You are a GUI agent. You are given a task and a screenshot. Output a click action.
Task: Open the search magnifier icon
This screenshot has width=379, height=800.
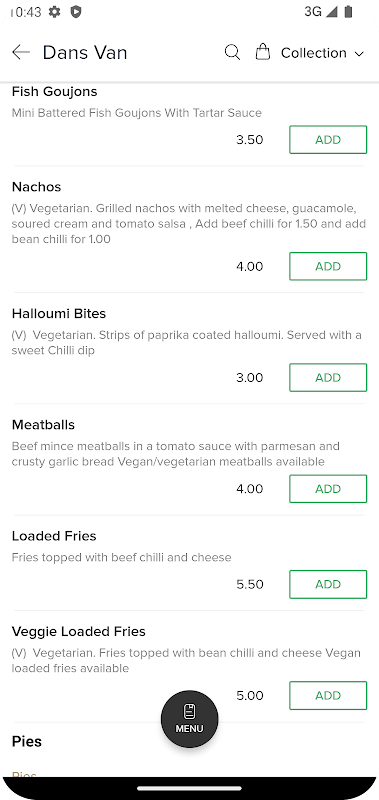tap(232, 53)
